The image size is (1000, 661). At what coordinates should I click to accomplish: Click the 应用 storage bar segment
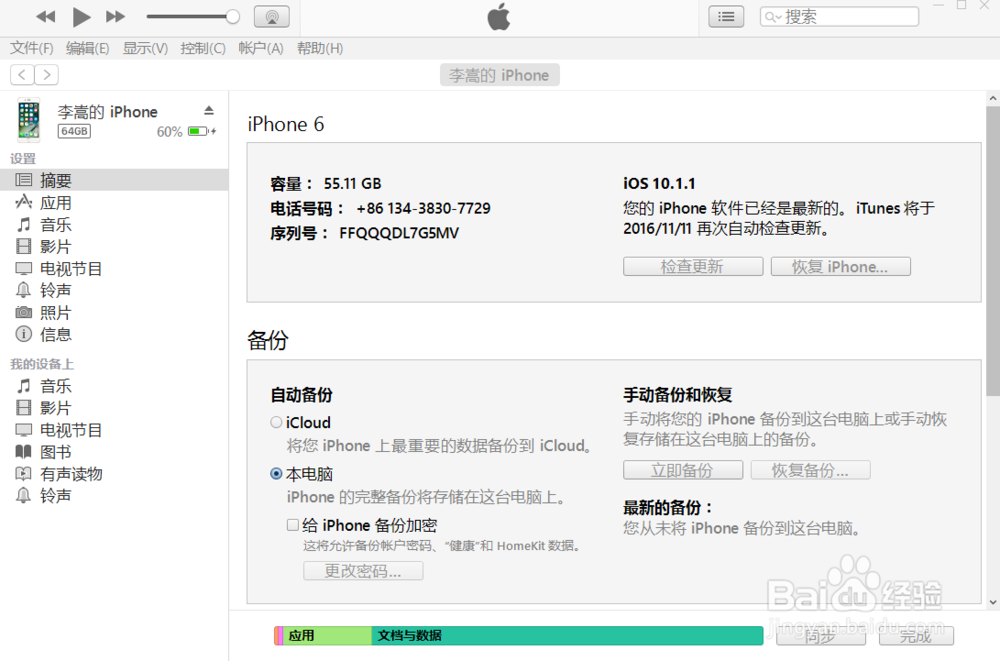[x=328, y=635]
